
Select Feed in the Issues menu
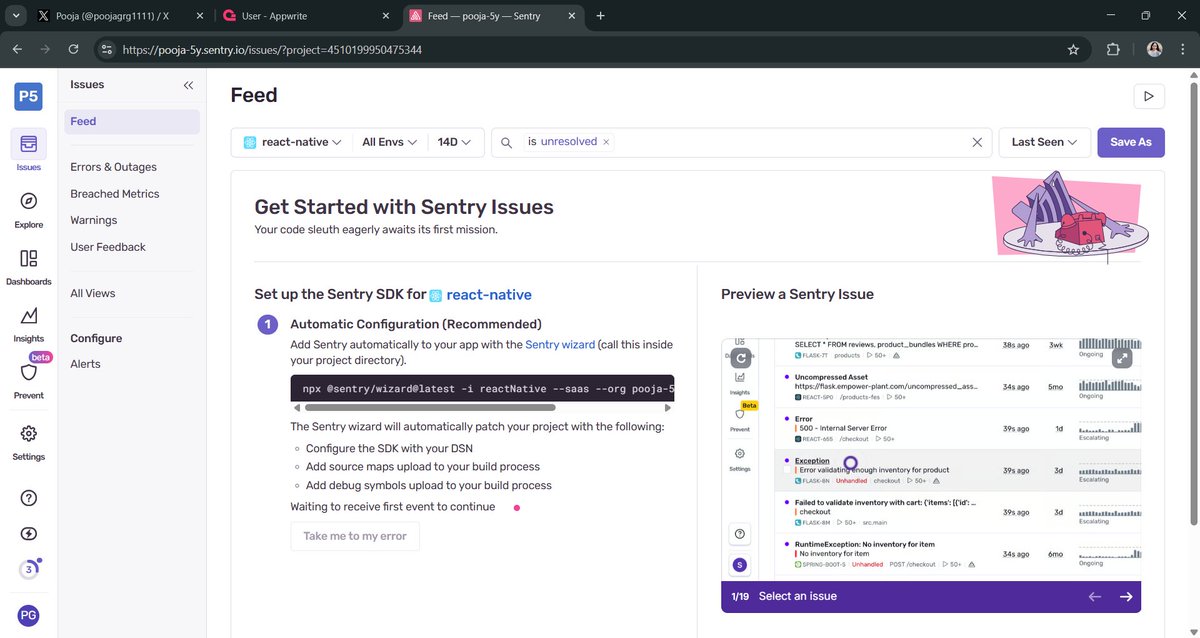132,122
